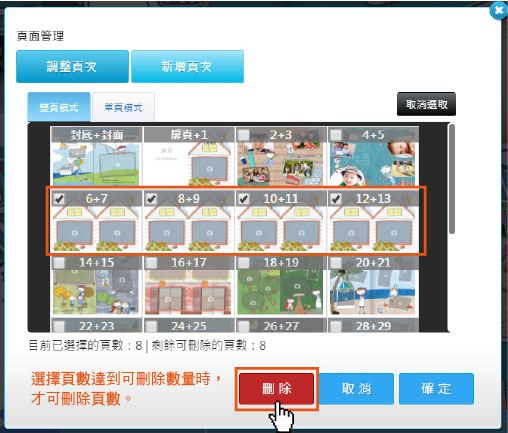Uncheck the 10+11 page spread checkbox
Image resolution: width=508 pixels, height=433 pixels.
click(x=244, y=199)
